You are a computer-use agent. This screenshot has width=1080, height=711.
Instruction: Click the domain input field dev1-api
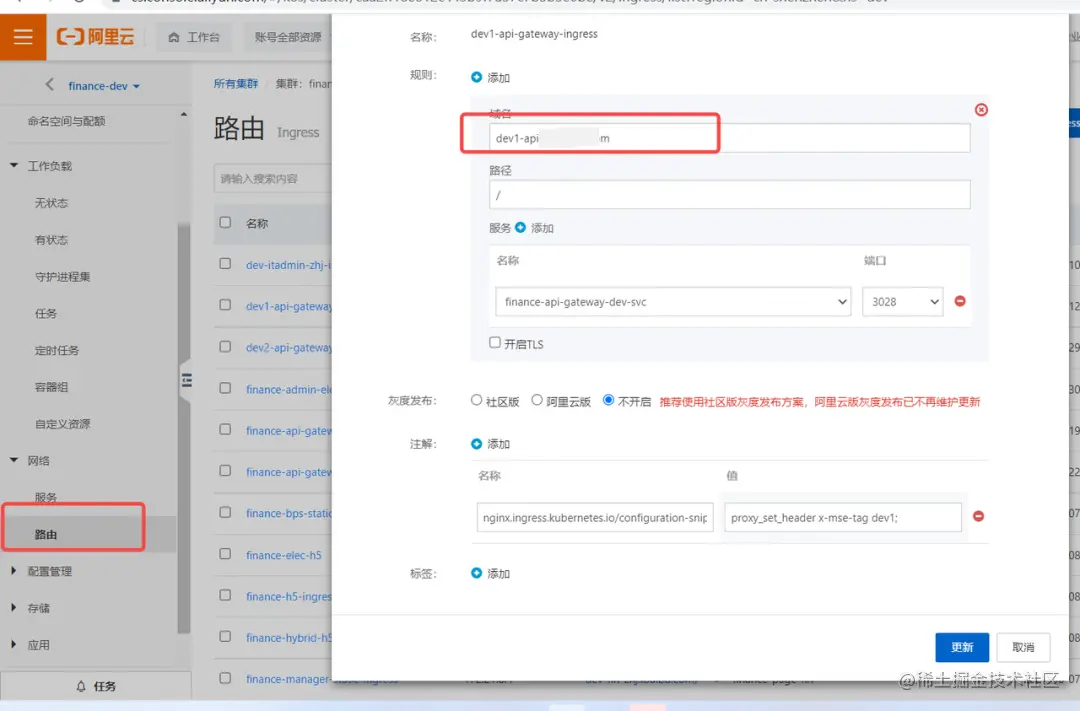pyautogui.click(x=729, y=138)
